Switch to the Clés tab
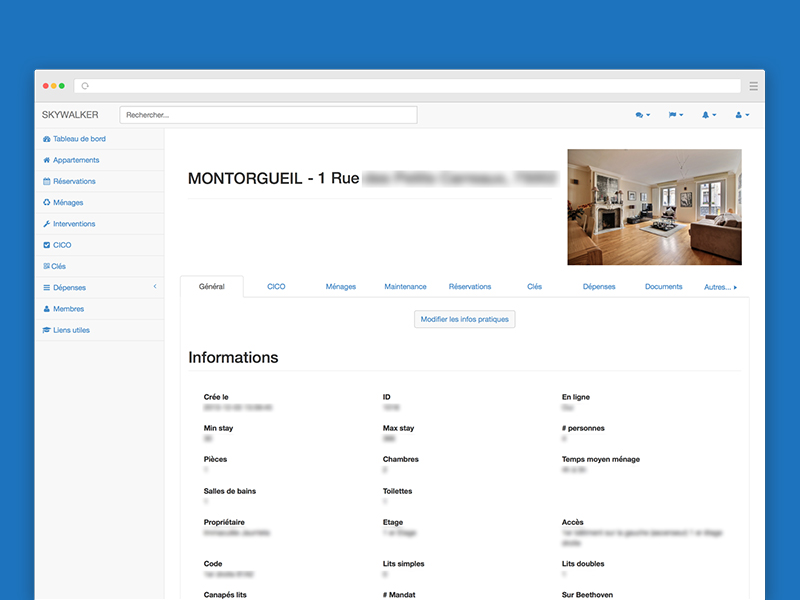The height and width of the screenshot is (600, 800). (535, 287)
